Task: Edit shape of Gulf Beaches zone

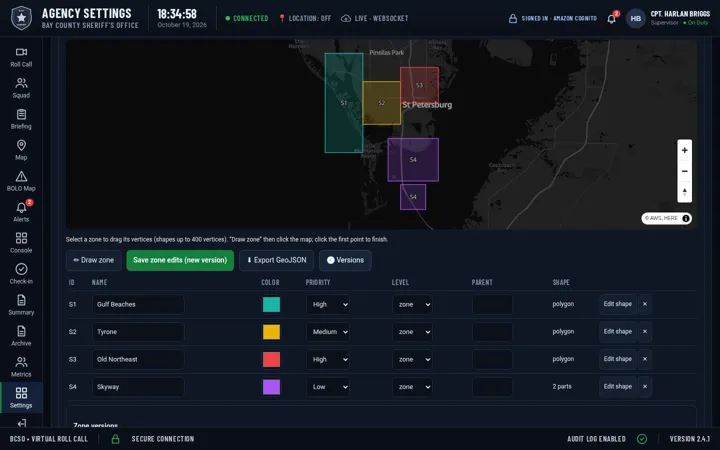Action: [618, 304]
